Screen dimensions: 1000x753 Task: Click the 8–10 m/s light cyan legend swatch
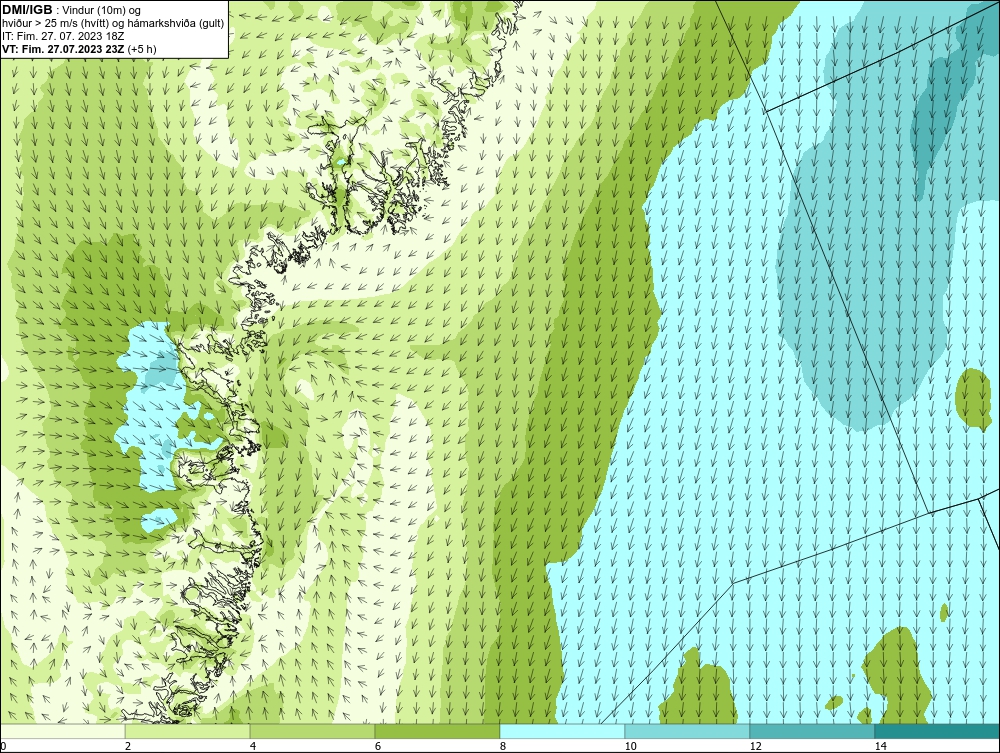pos(562,731)
